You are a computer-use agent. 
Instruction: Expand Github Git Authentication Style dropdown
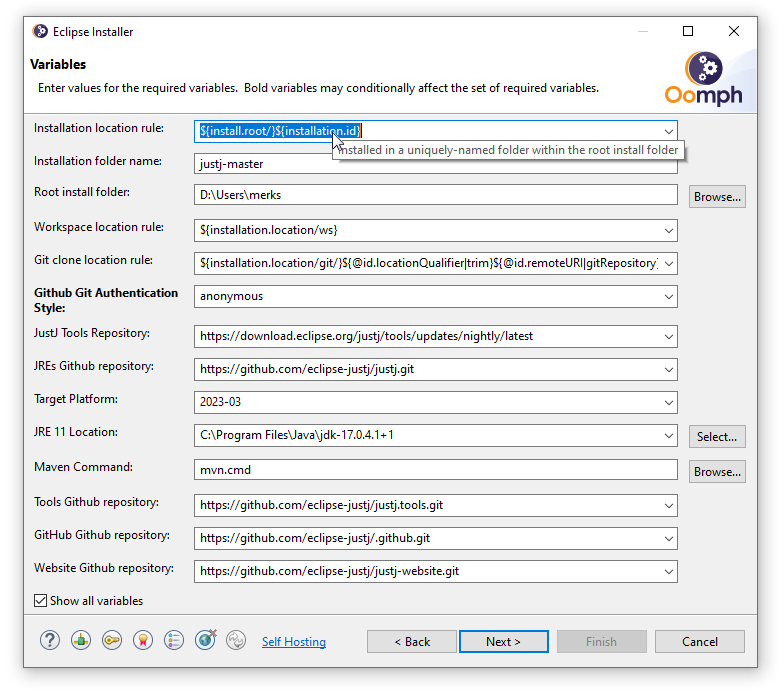pos(667,297)
